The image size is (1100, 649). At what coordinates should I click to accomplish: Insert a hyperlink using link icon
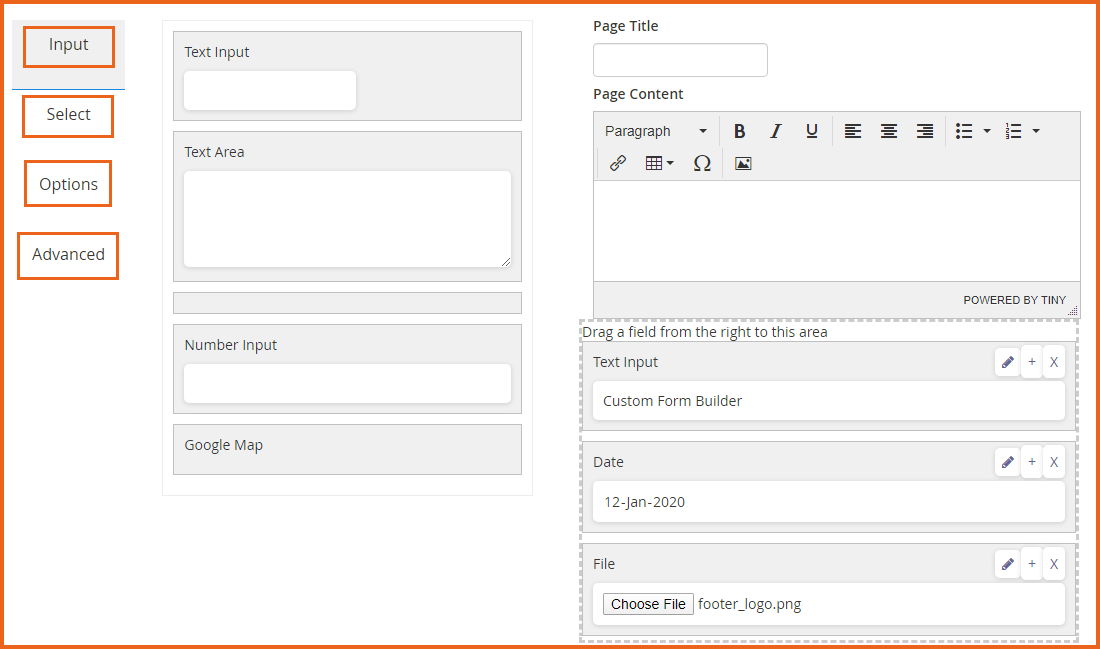tap(618, 163)
